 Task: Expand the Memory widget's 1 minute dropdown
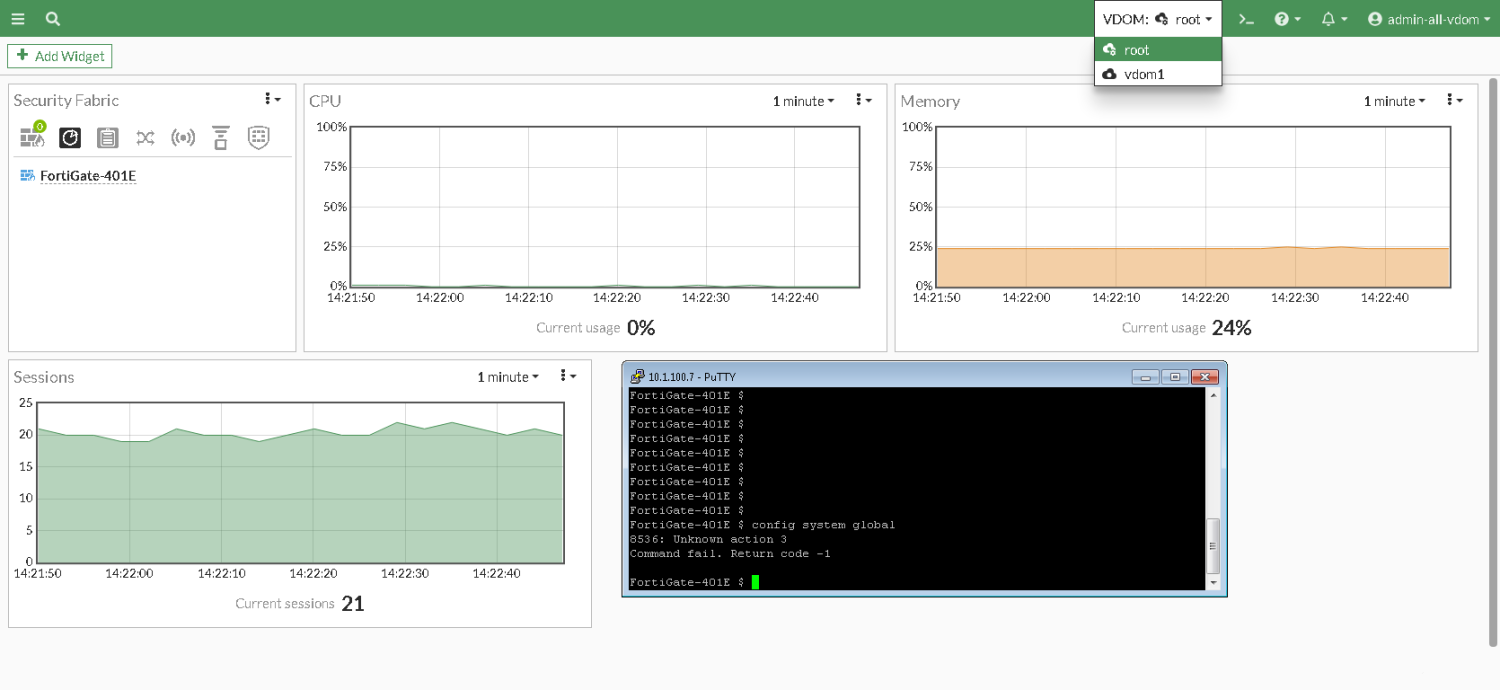click(1394, 101)
